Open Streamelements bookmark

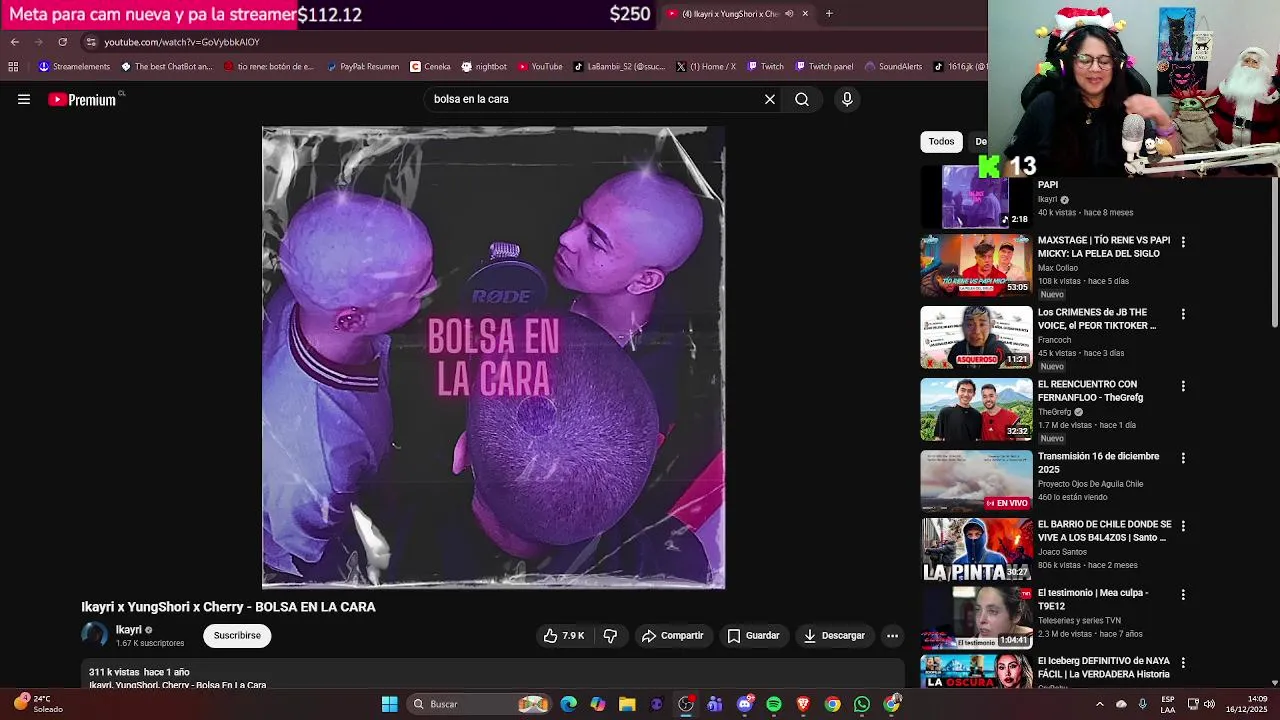[74, 67]
